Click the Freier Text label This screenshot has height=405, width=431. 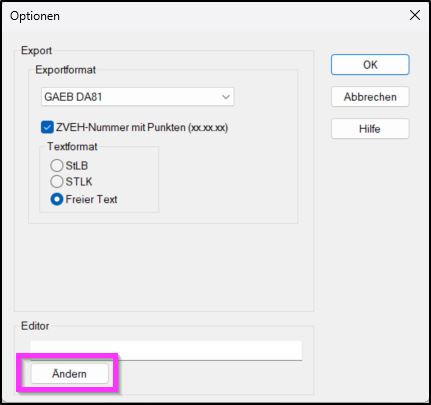pyautogui.click(x=91, y=199)
